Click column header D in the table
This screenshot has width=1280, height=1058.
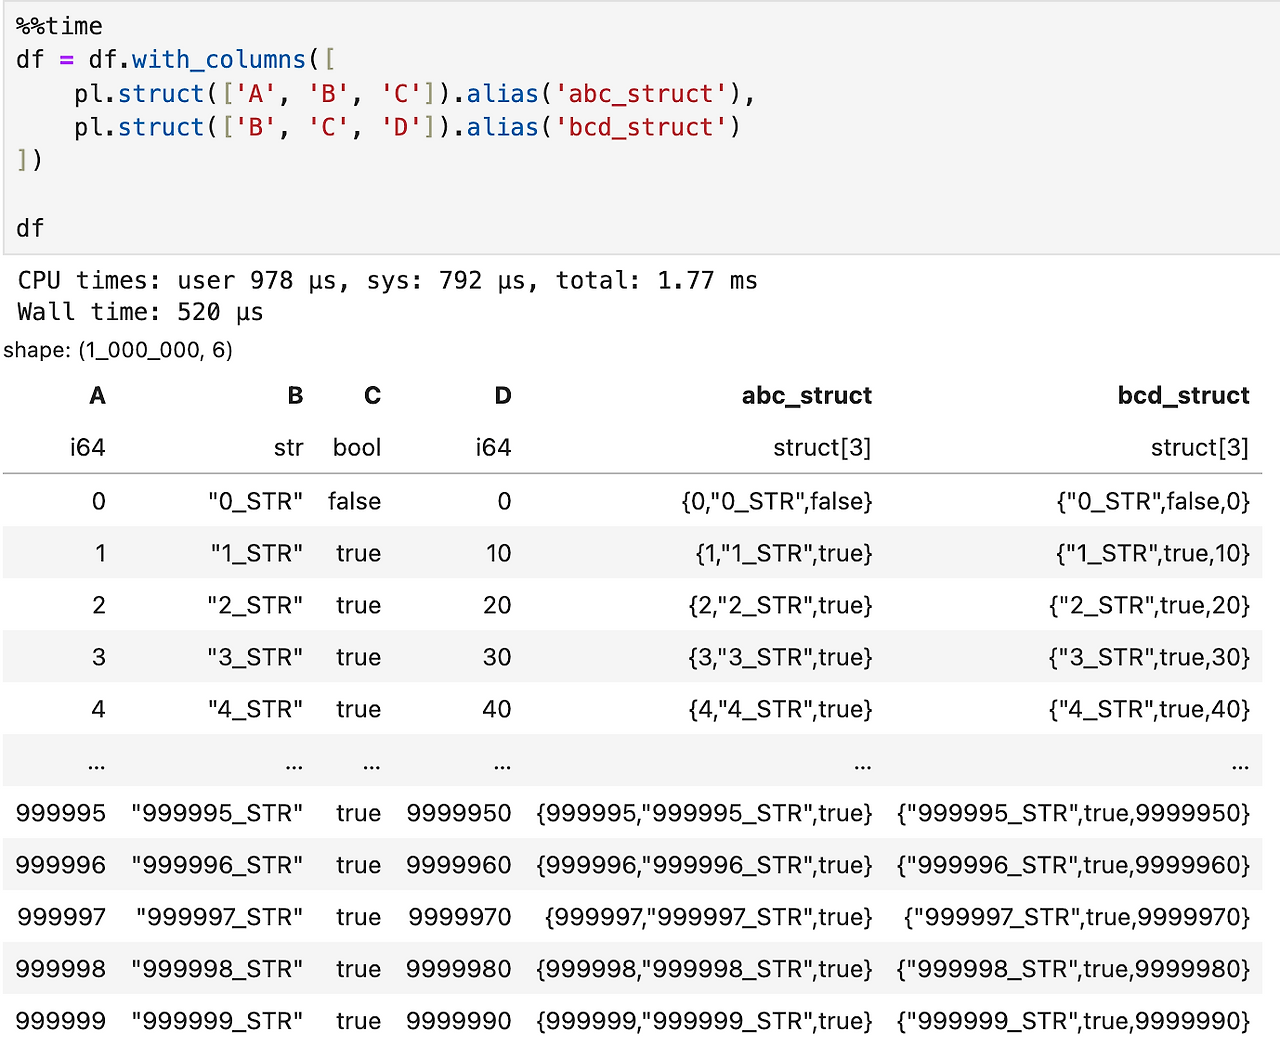(502, 396)
